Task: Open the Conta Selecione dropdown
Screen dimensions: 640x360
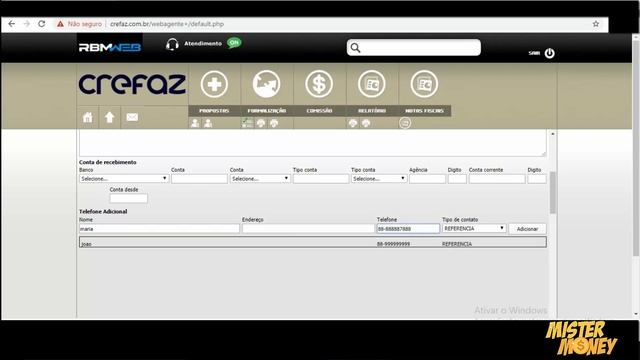Action: 260,179
